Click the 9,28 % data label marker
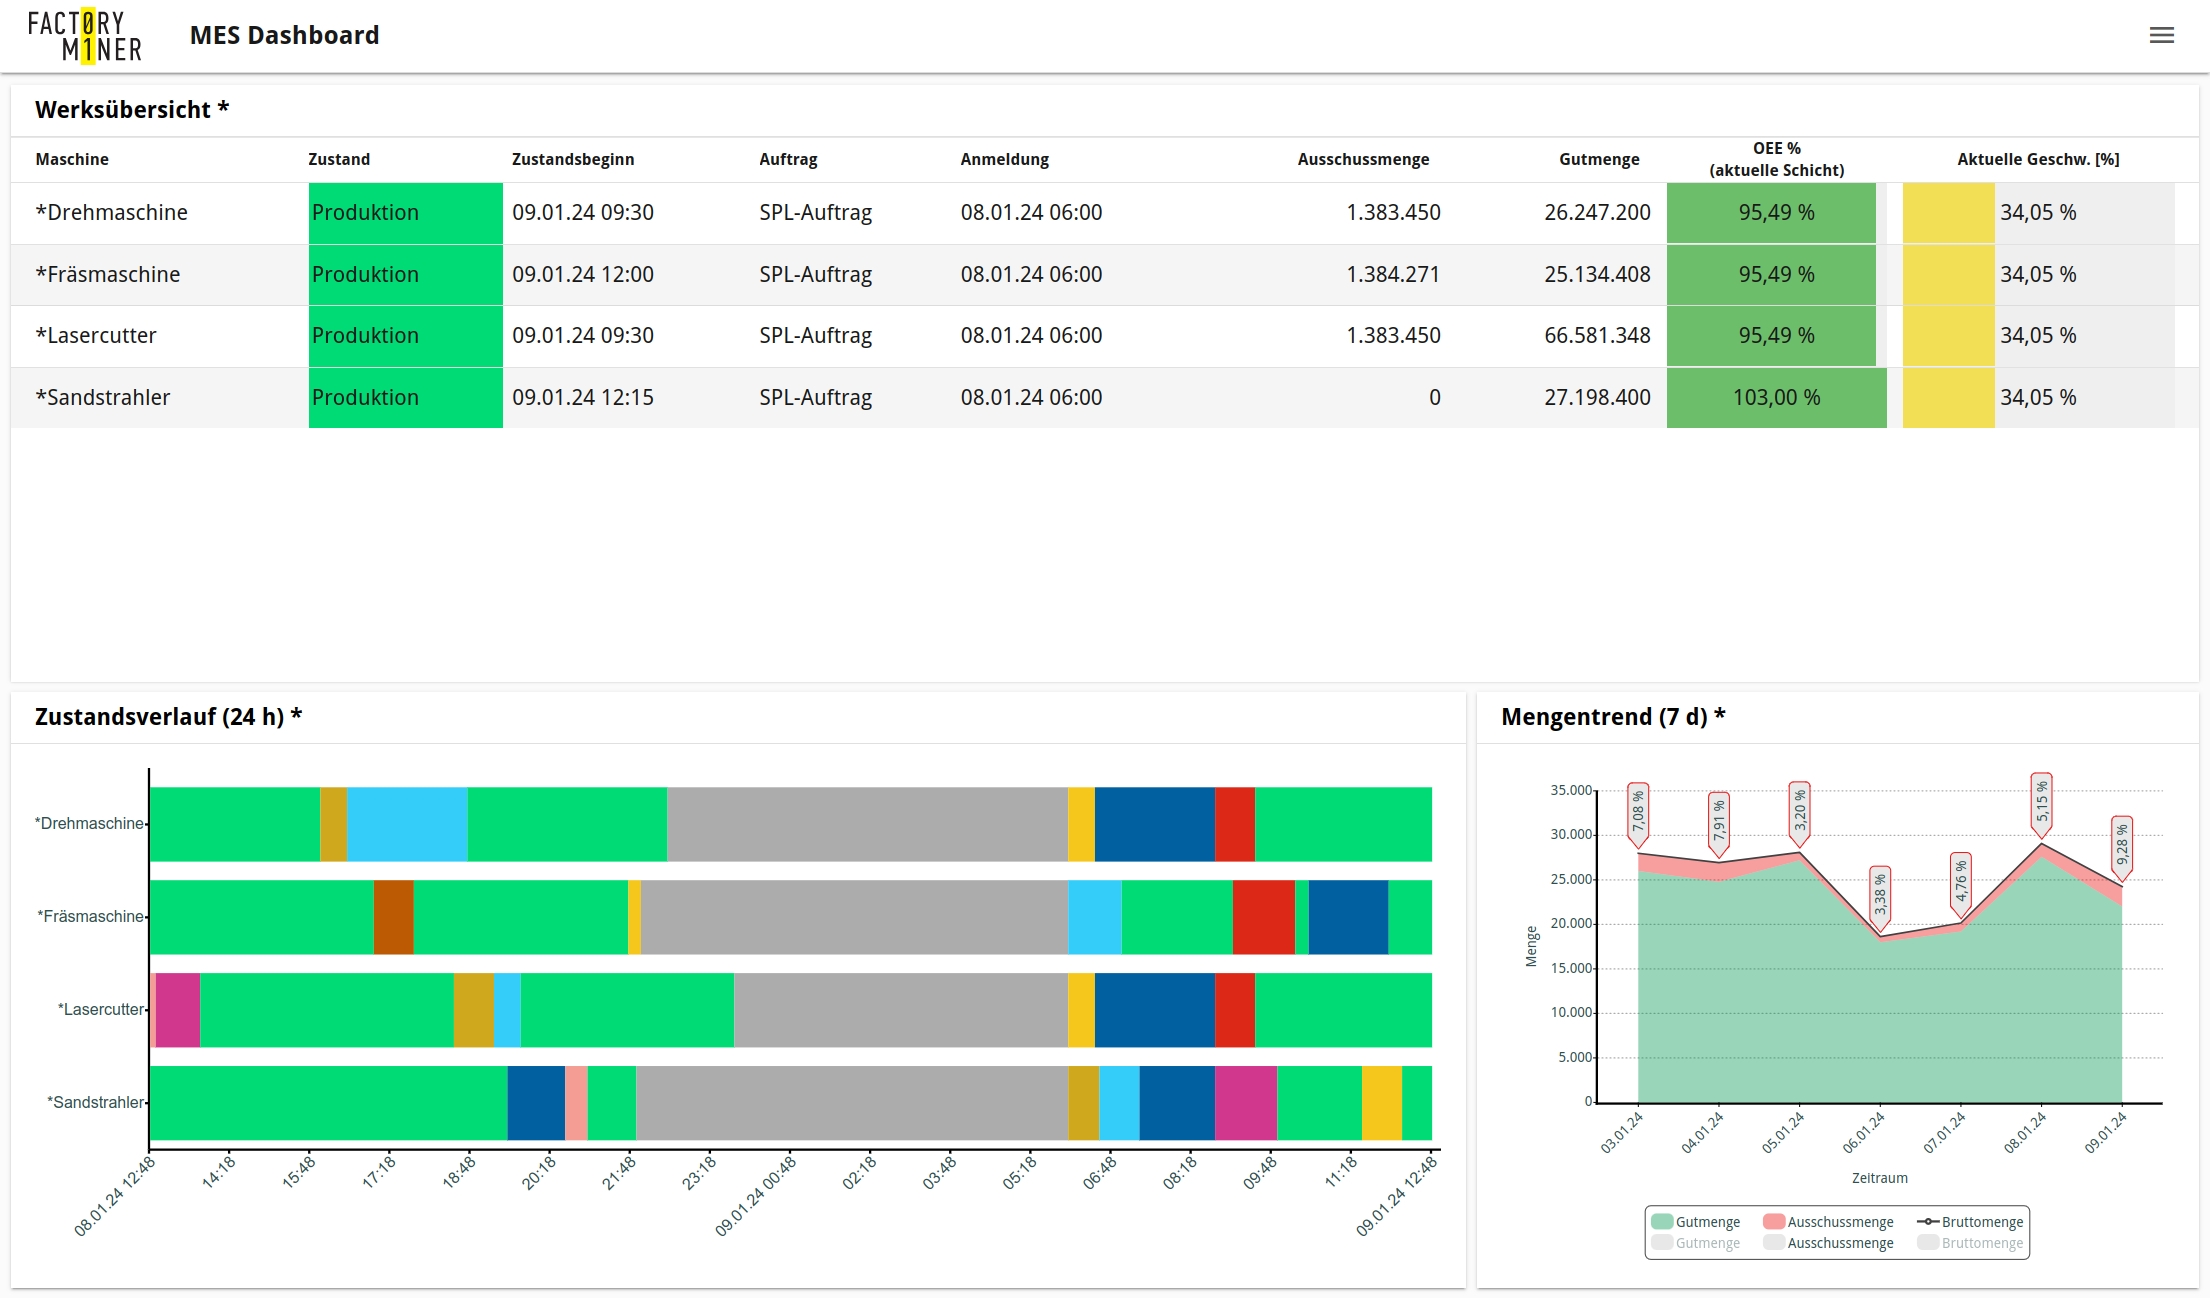Screen dimensions: 2210x1298 click(2121, 846)
